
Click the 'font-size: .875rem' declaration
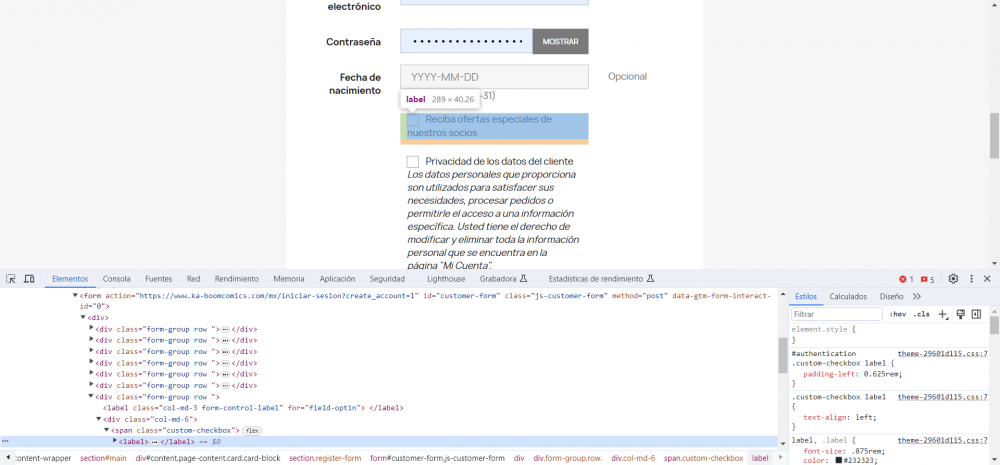843,450
